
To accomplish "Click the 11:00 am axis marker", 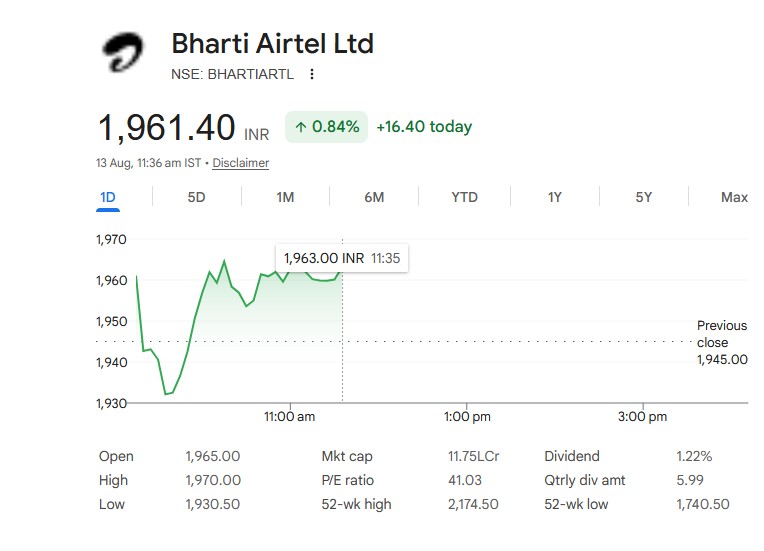I will point(289,417).
